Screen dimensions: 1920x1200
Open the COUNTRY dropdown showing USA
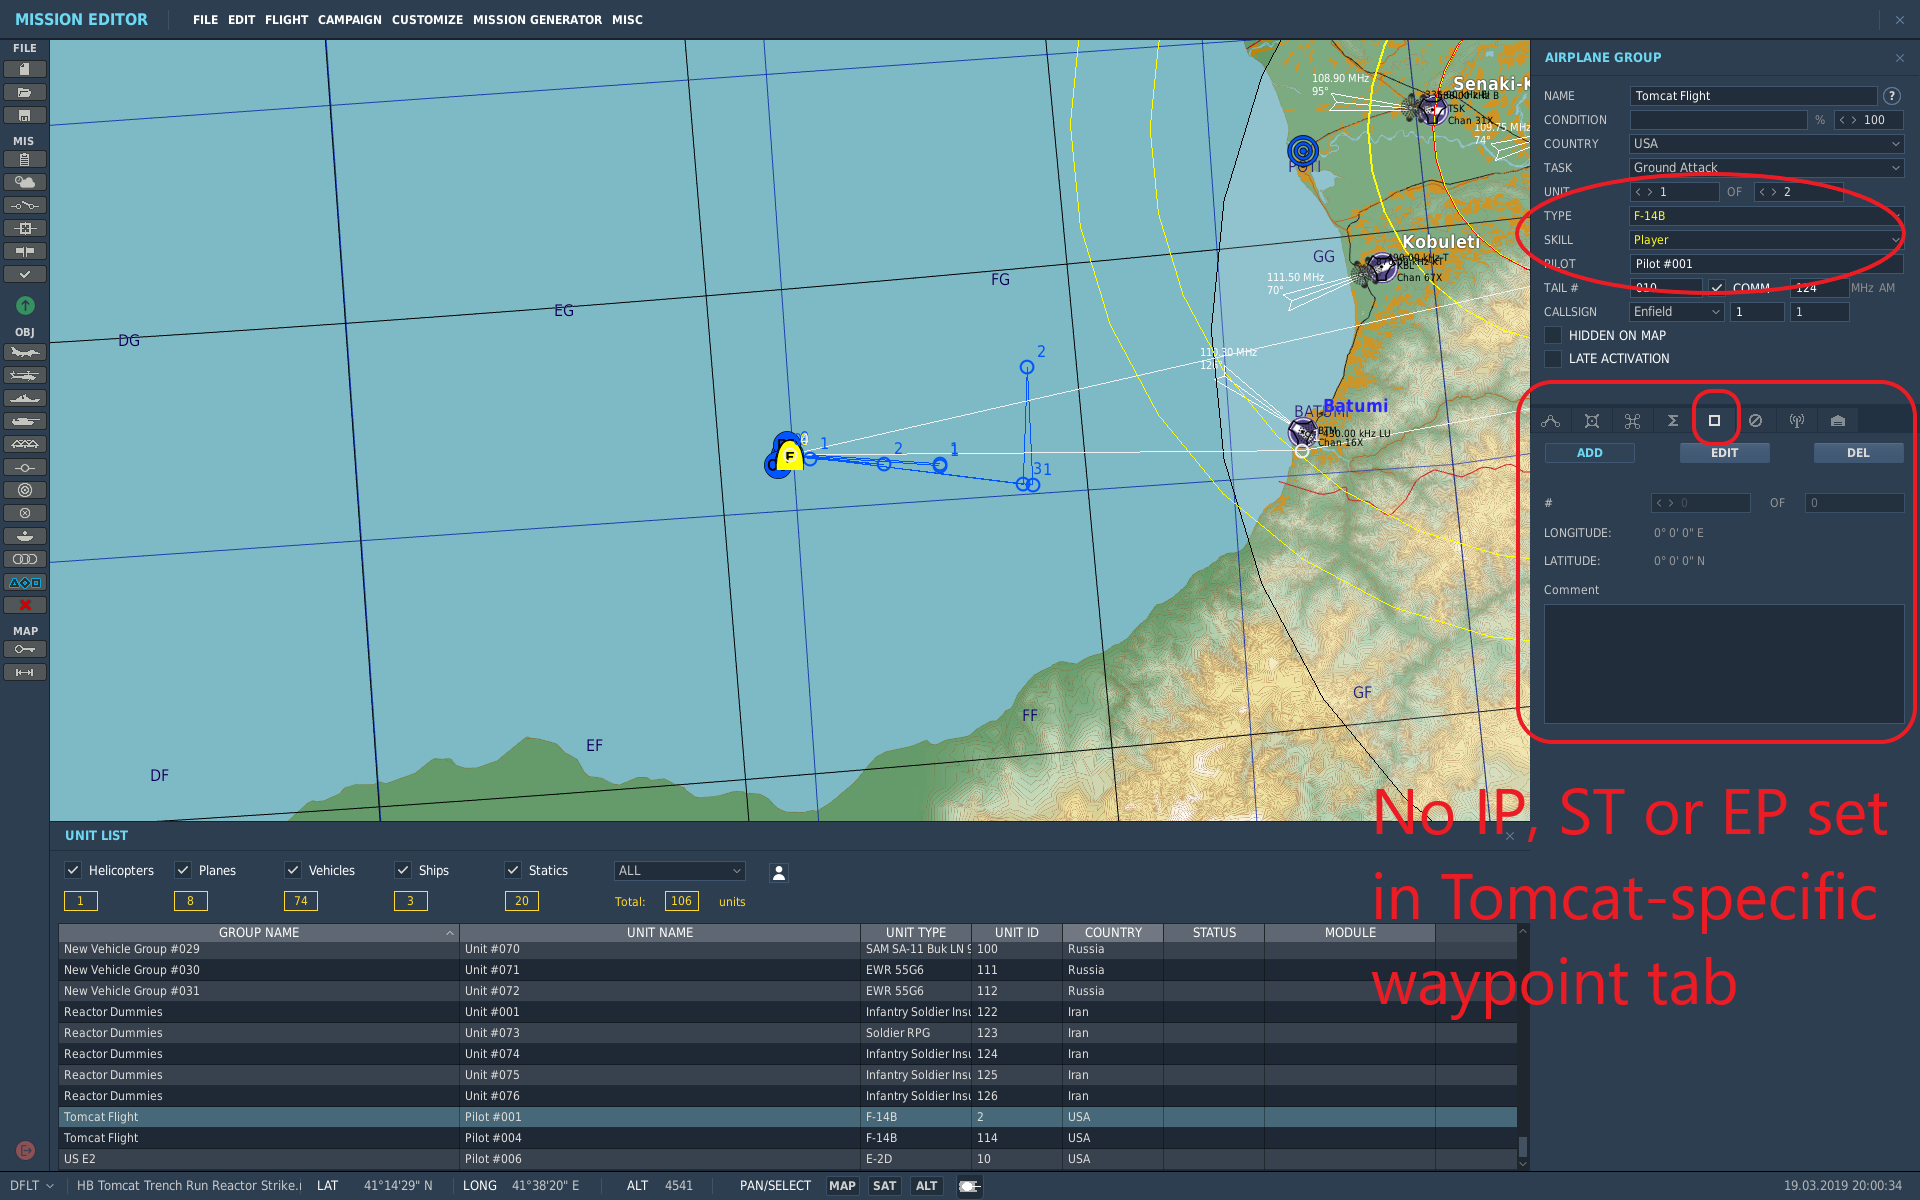click(x=1767, y=144)
